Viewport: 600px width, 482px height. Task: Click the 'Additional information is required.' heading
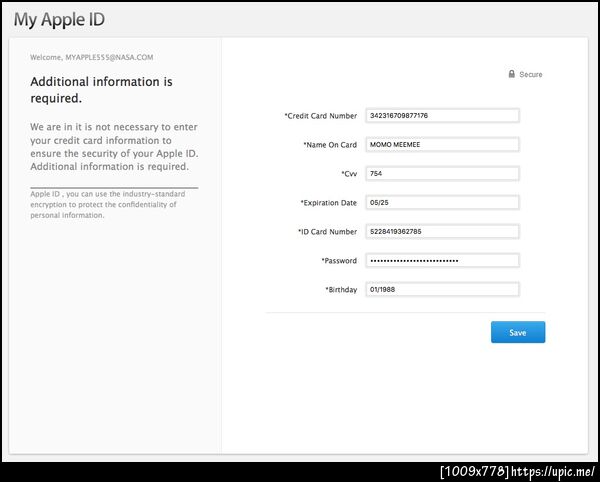click(101, 90)
